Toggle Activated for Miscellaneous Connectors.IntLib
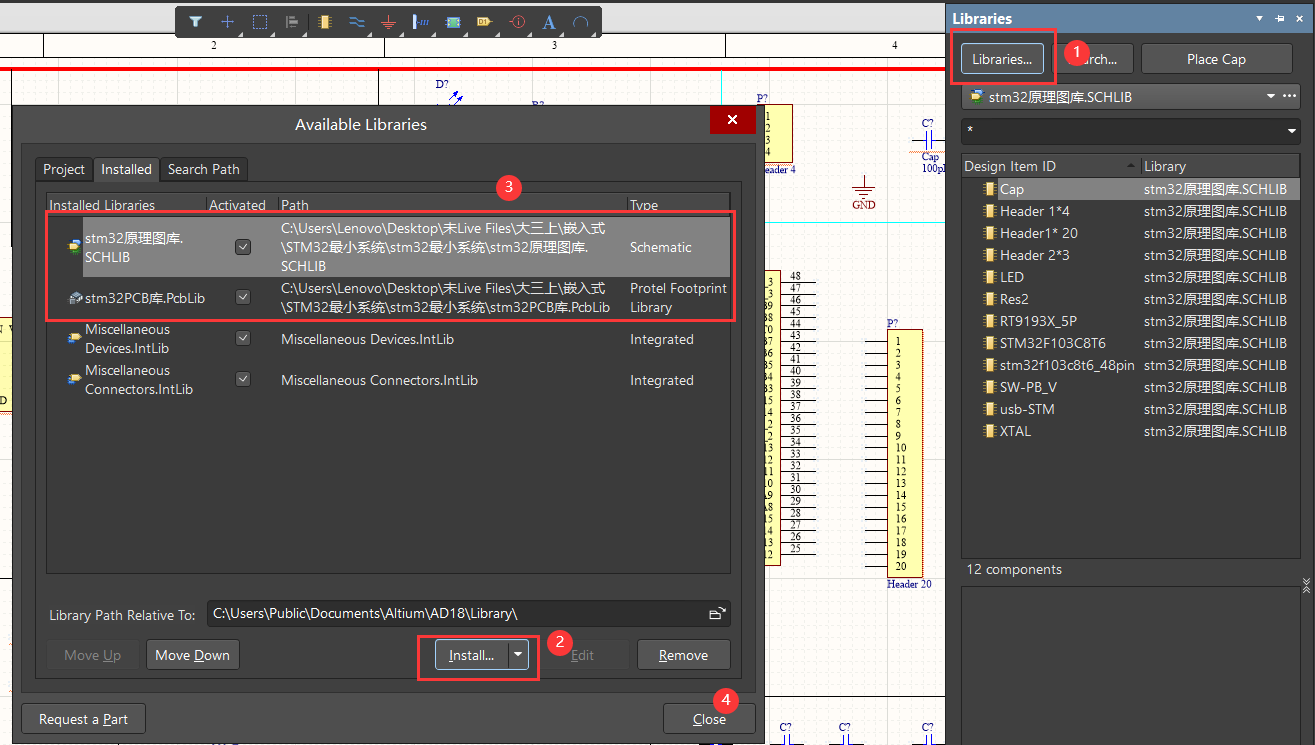This screenshot has width=1315, height=745. (x=243, y=380)
